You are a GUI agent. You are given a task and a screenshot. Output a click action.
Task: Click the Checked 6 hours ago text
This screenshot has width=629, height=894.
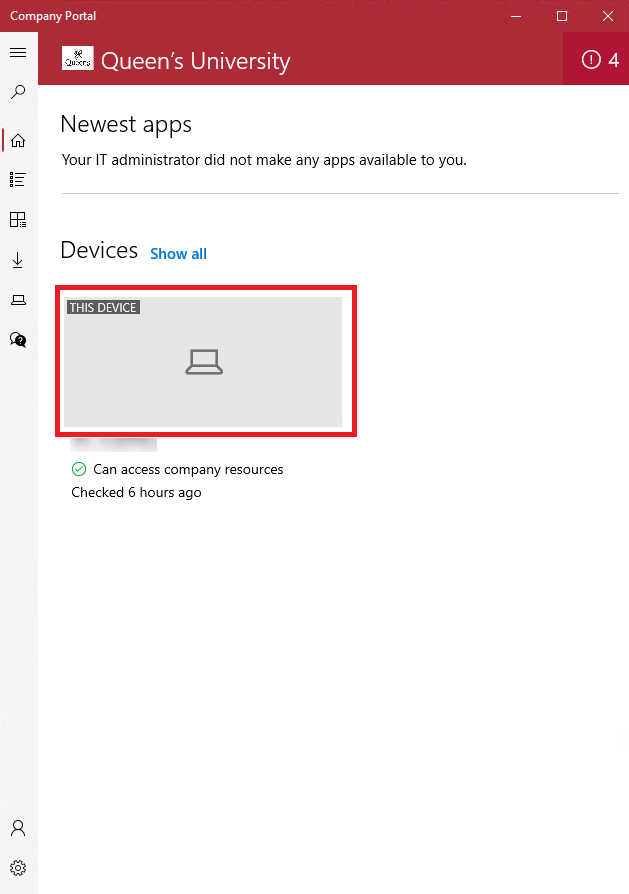(135, 492)
